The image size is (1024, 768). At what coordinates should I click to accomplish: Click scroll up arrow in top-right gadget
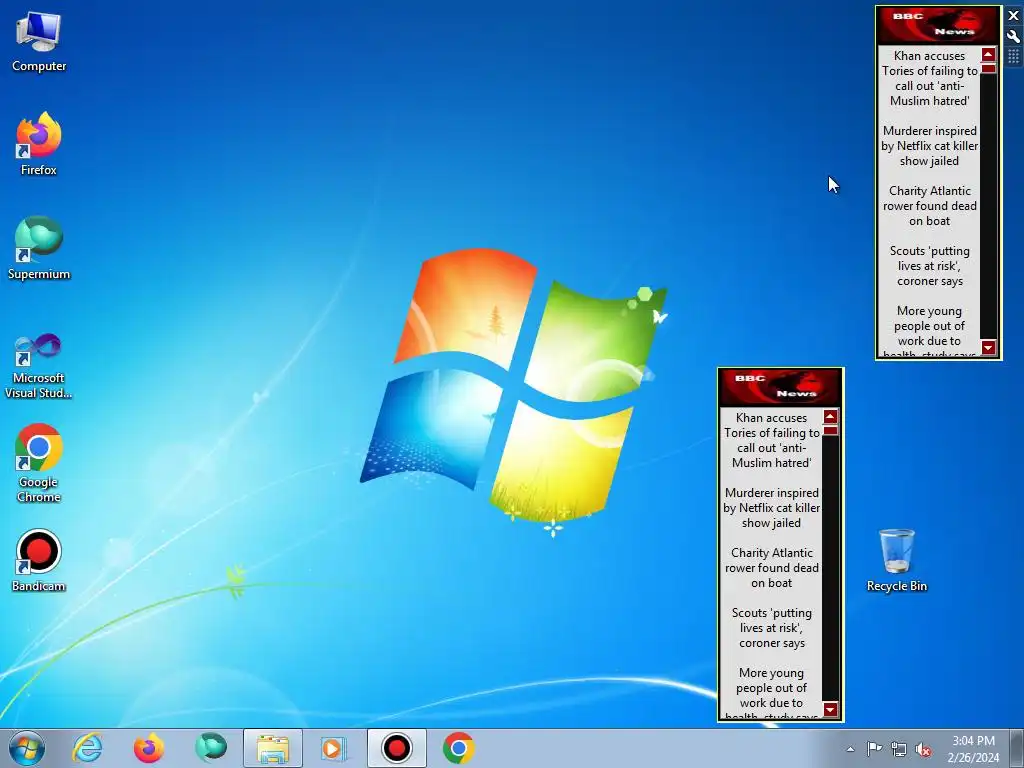(x=988, y=54)
